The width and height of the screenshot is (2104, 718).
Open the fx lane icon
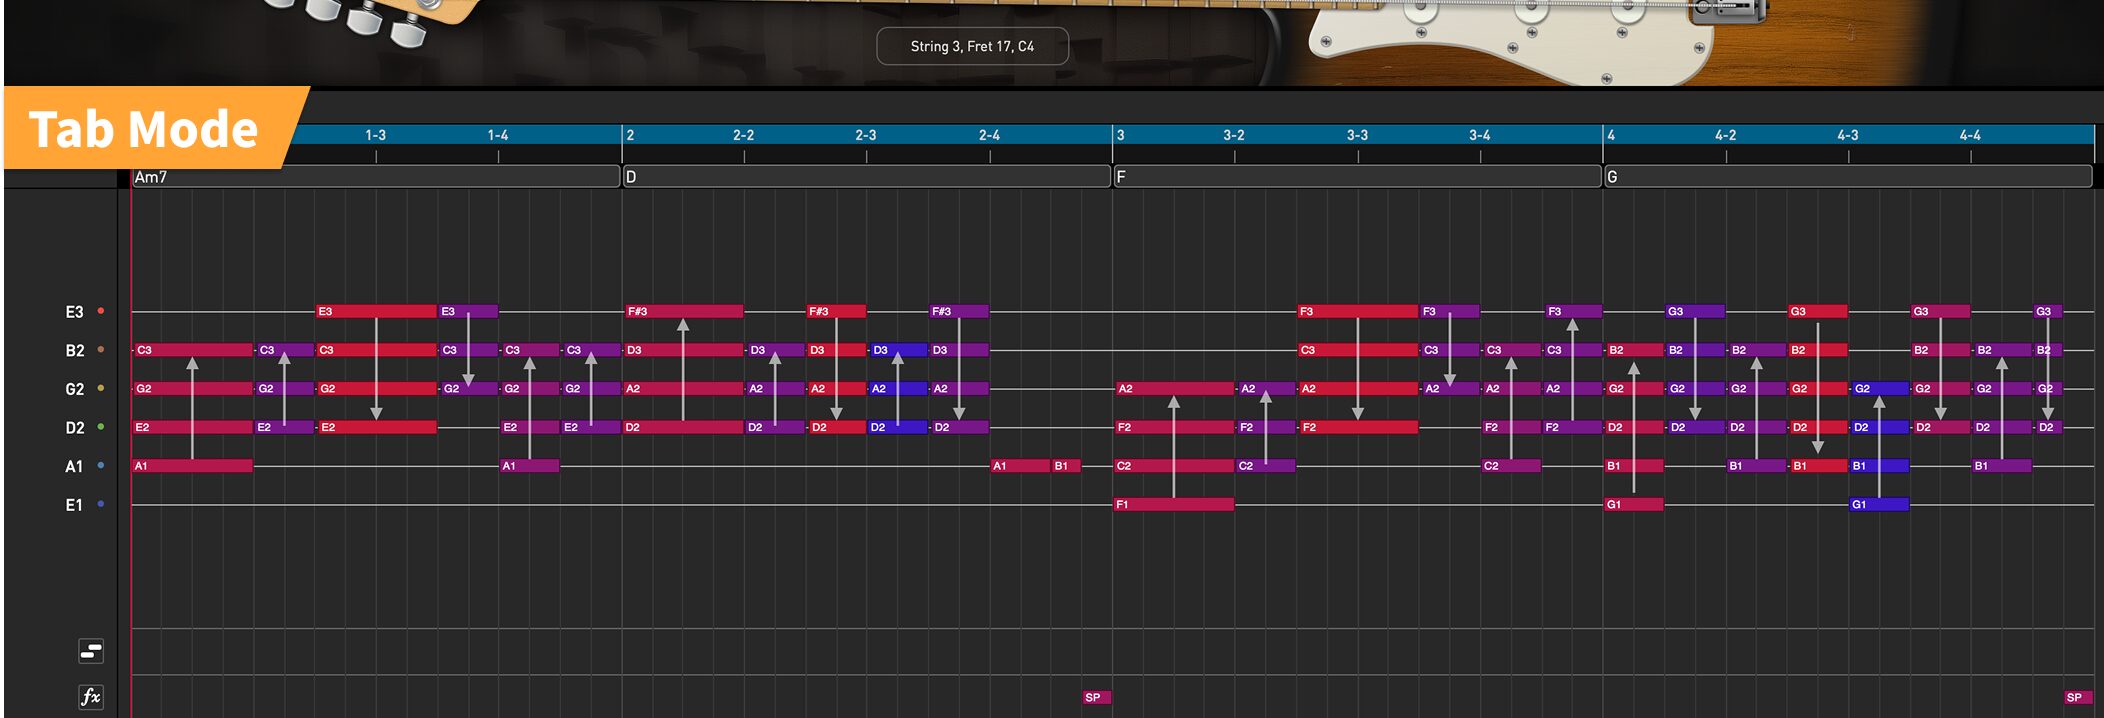[90, 696]
